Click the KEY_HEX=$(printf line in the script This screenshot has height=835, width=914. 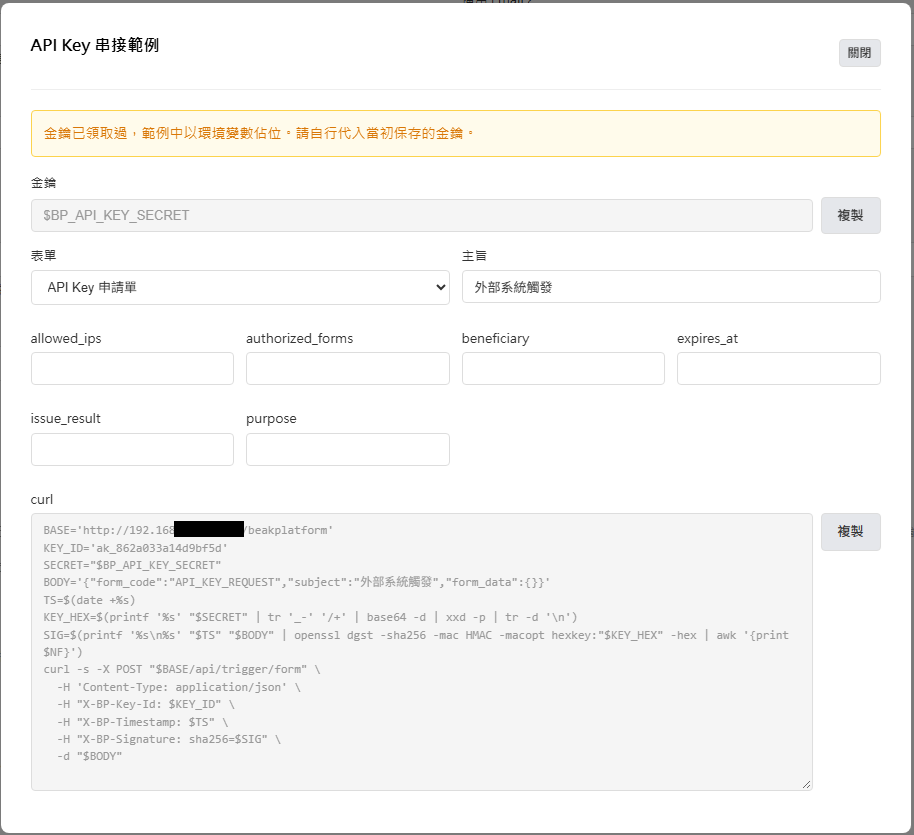310,618
